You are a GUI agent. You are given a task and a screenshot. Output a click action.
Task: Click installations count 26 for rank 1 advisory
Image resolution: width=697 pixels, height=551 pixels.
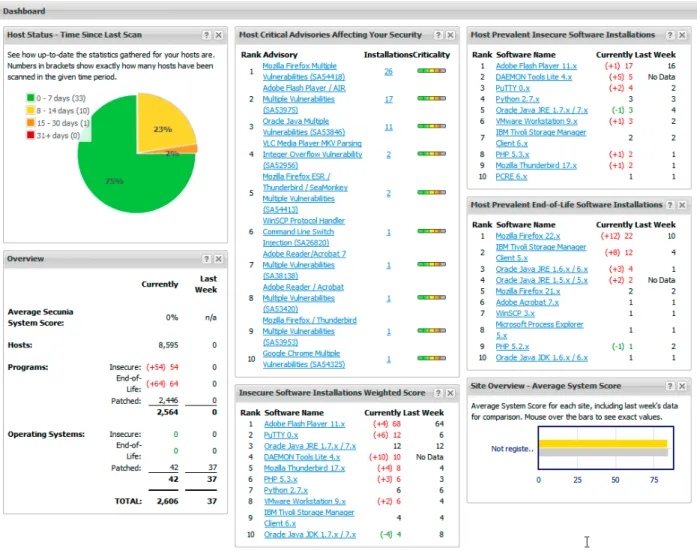pyautogui.click(x=389, y=72)
